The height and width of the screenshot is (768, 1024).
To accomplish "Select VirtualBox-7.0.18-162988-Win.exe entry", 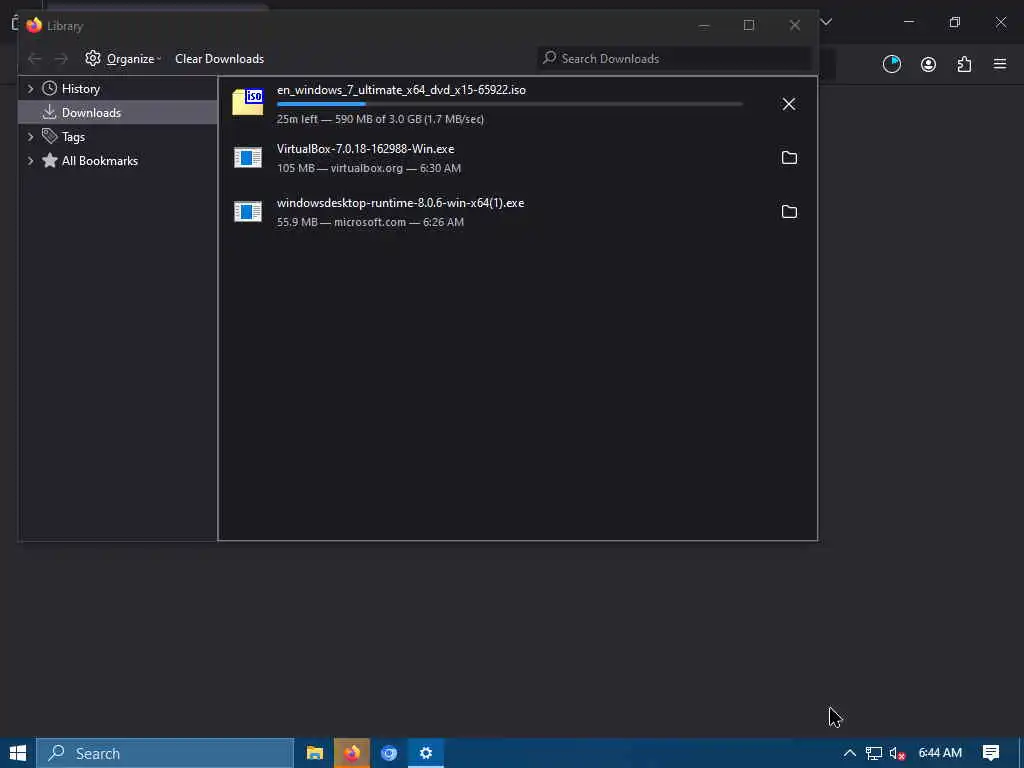I will pos(365,149).
